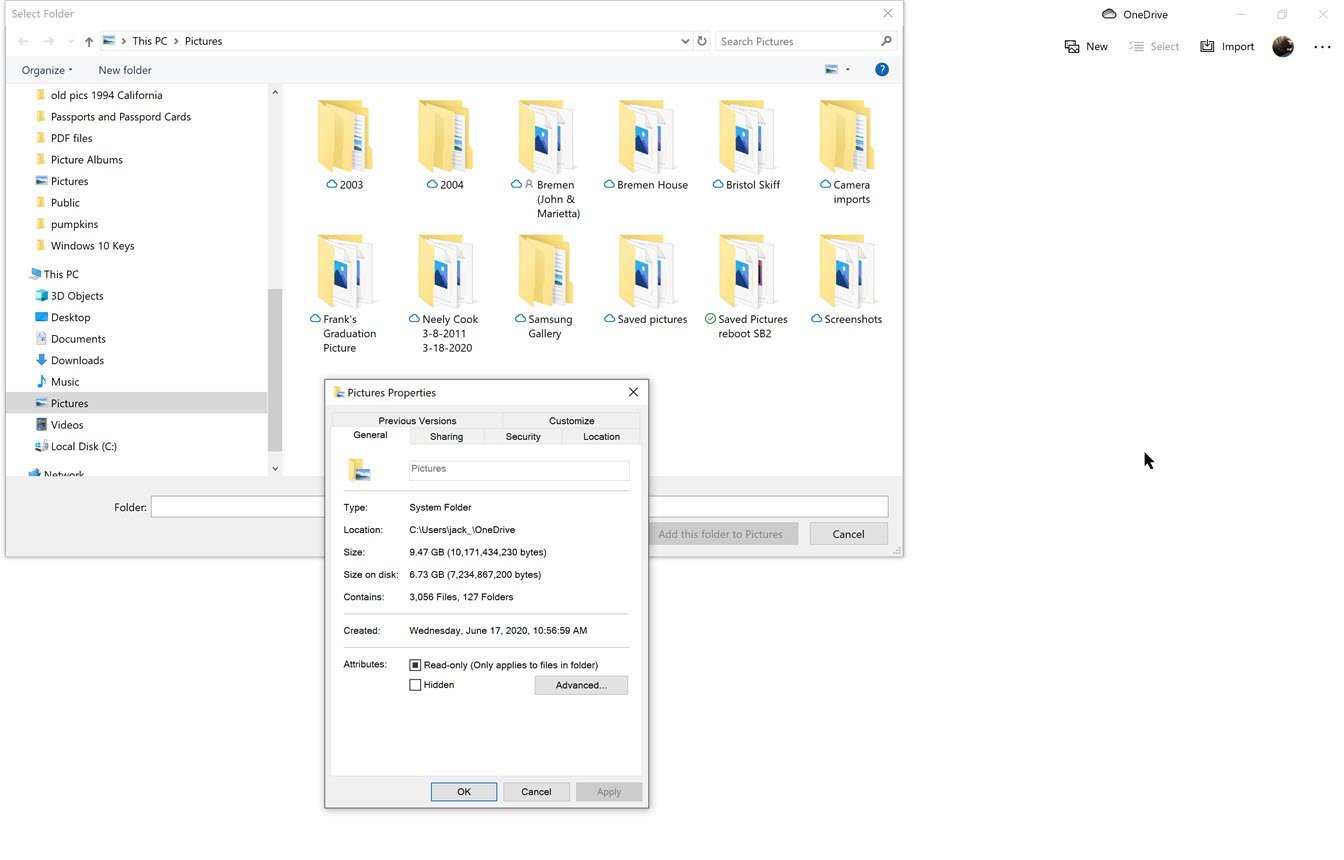
Task: Open the Help question mark icon
Action: pyautogui.click(x=881, y=70)
